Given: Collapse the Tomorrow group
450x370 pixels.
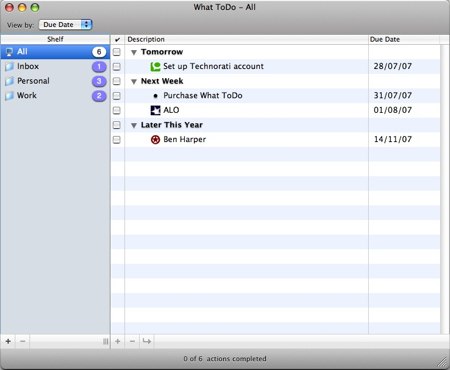Looking at the screenshot, I should point(134,52).
